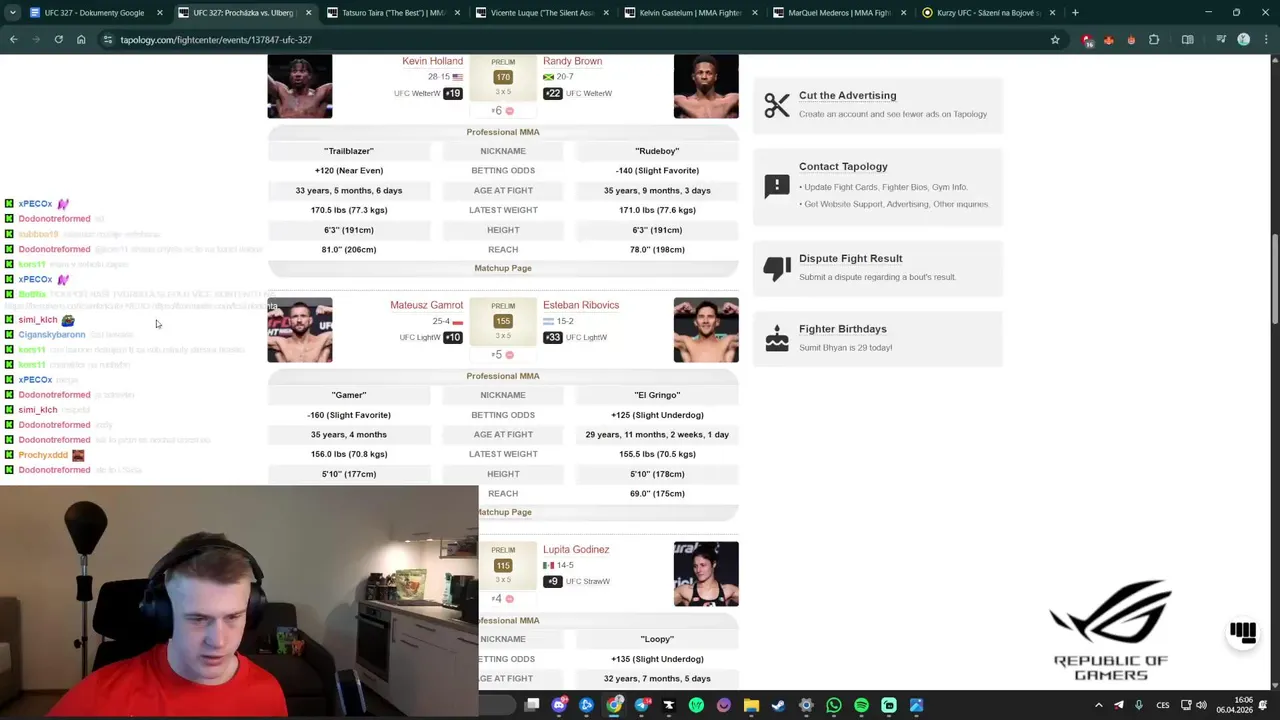Open the browser extensions puzzle icon
The image size is (1280, 720).
click(1154, 39)
